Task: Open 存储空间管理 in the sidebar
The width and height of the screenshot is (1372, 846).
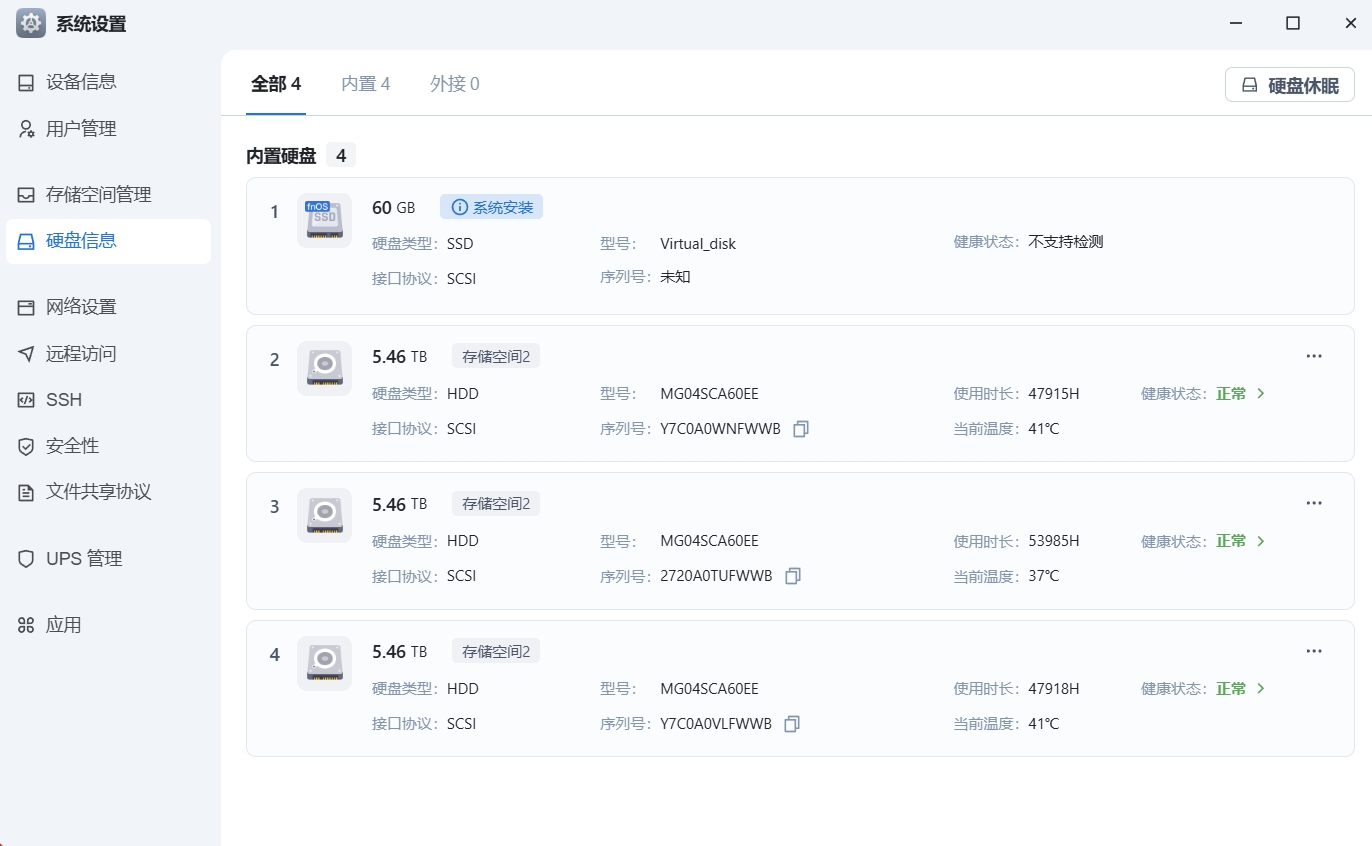Action: (108, 194)
